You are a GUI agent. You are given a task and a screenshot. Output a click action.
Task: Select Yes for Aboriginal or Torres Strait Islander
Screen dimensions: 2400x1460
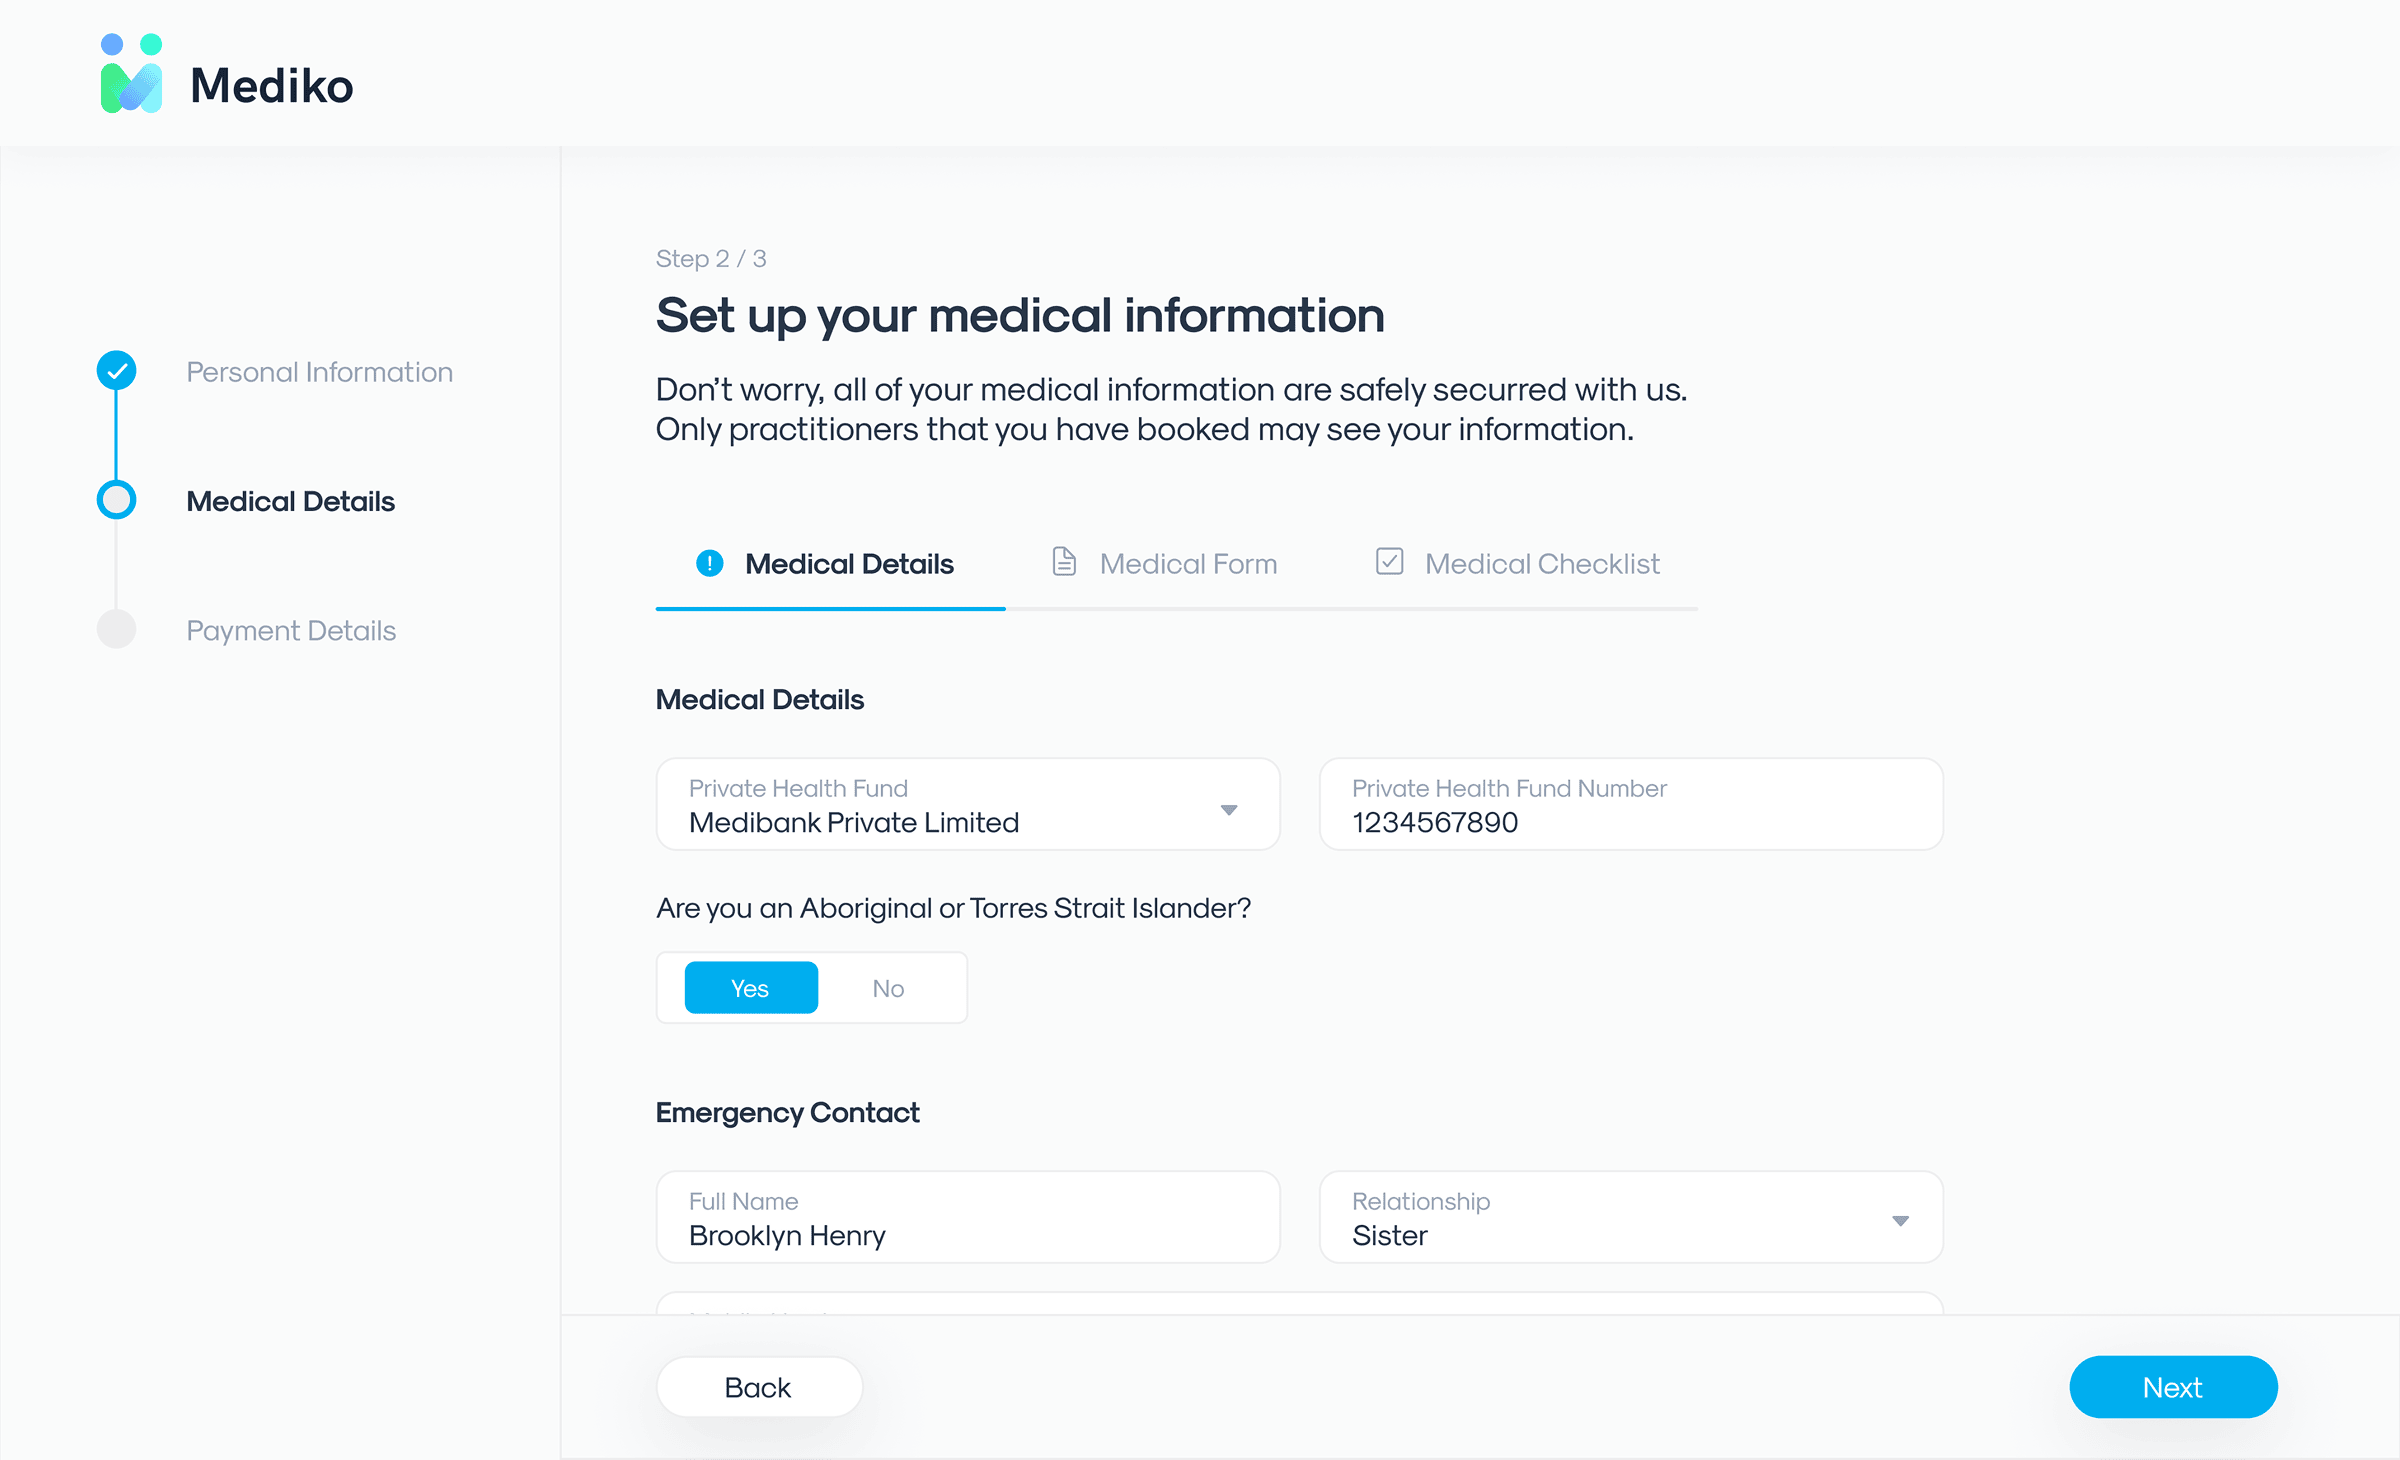click(751, 988)
